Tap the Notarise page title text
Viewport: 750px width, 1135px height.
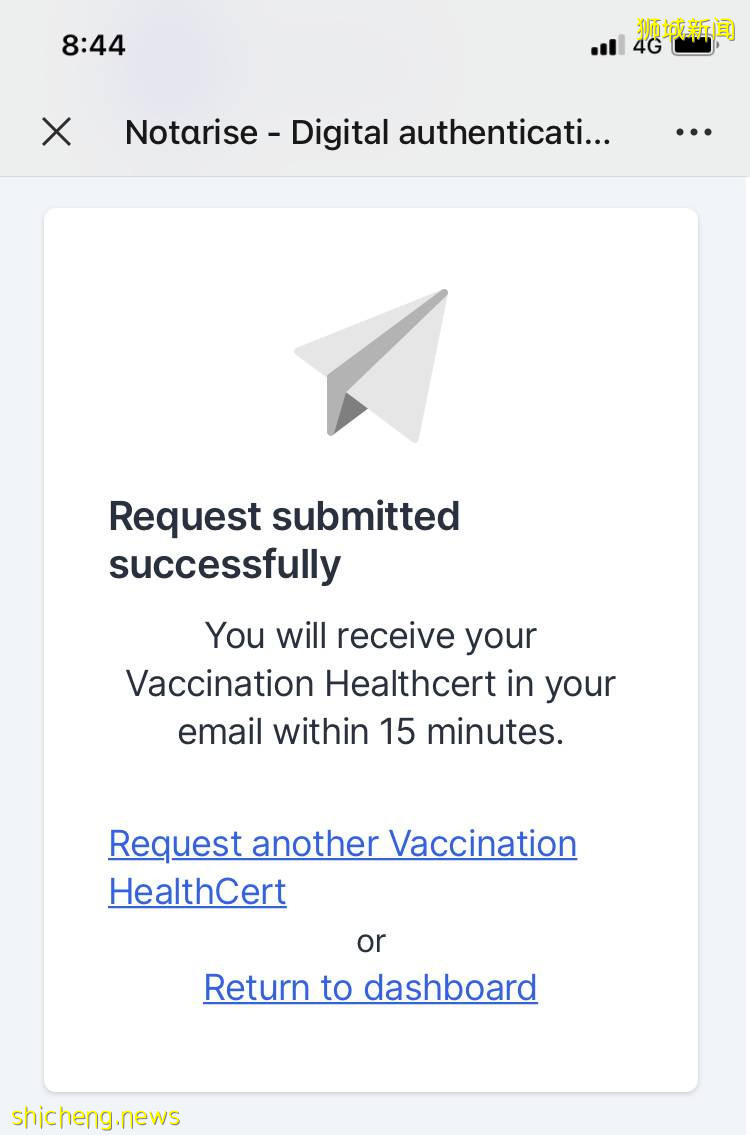tap(367, 132)
